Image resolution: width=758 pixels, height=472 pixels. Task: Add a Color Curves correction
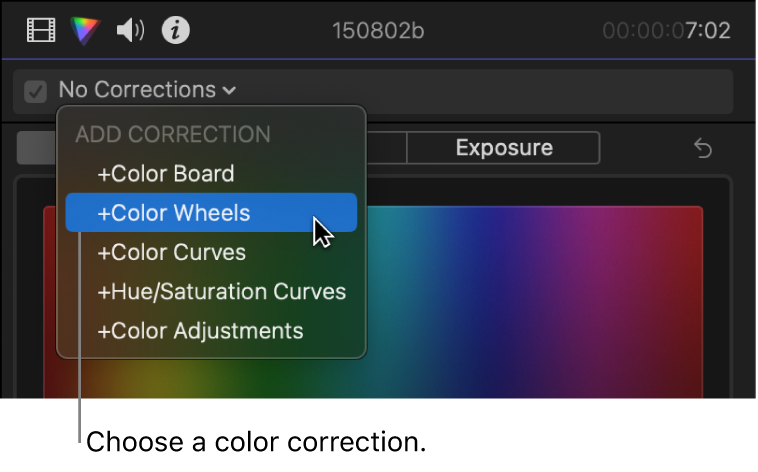[171, 252]
